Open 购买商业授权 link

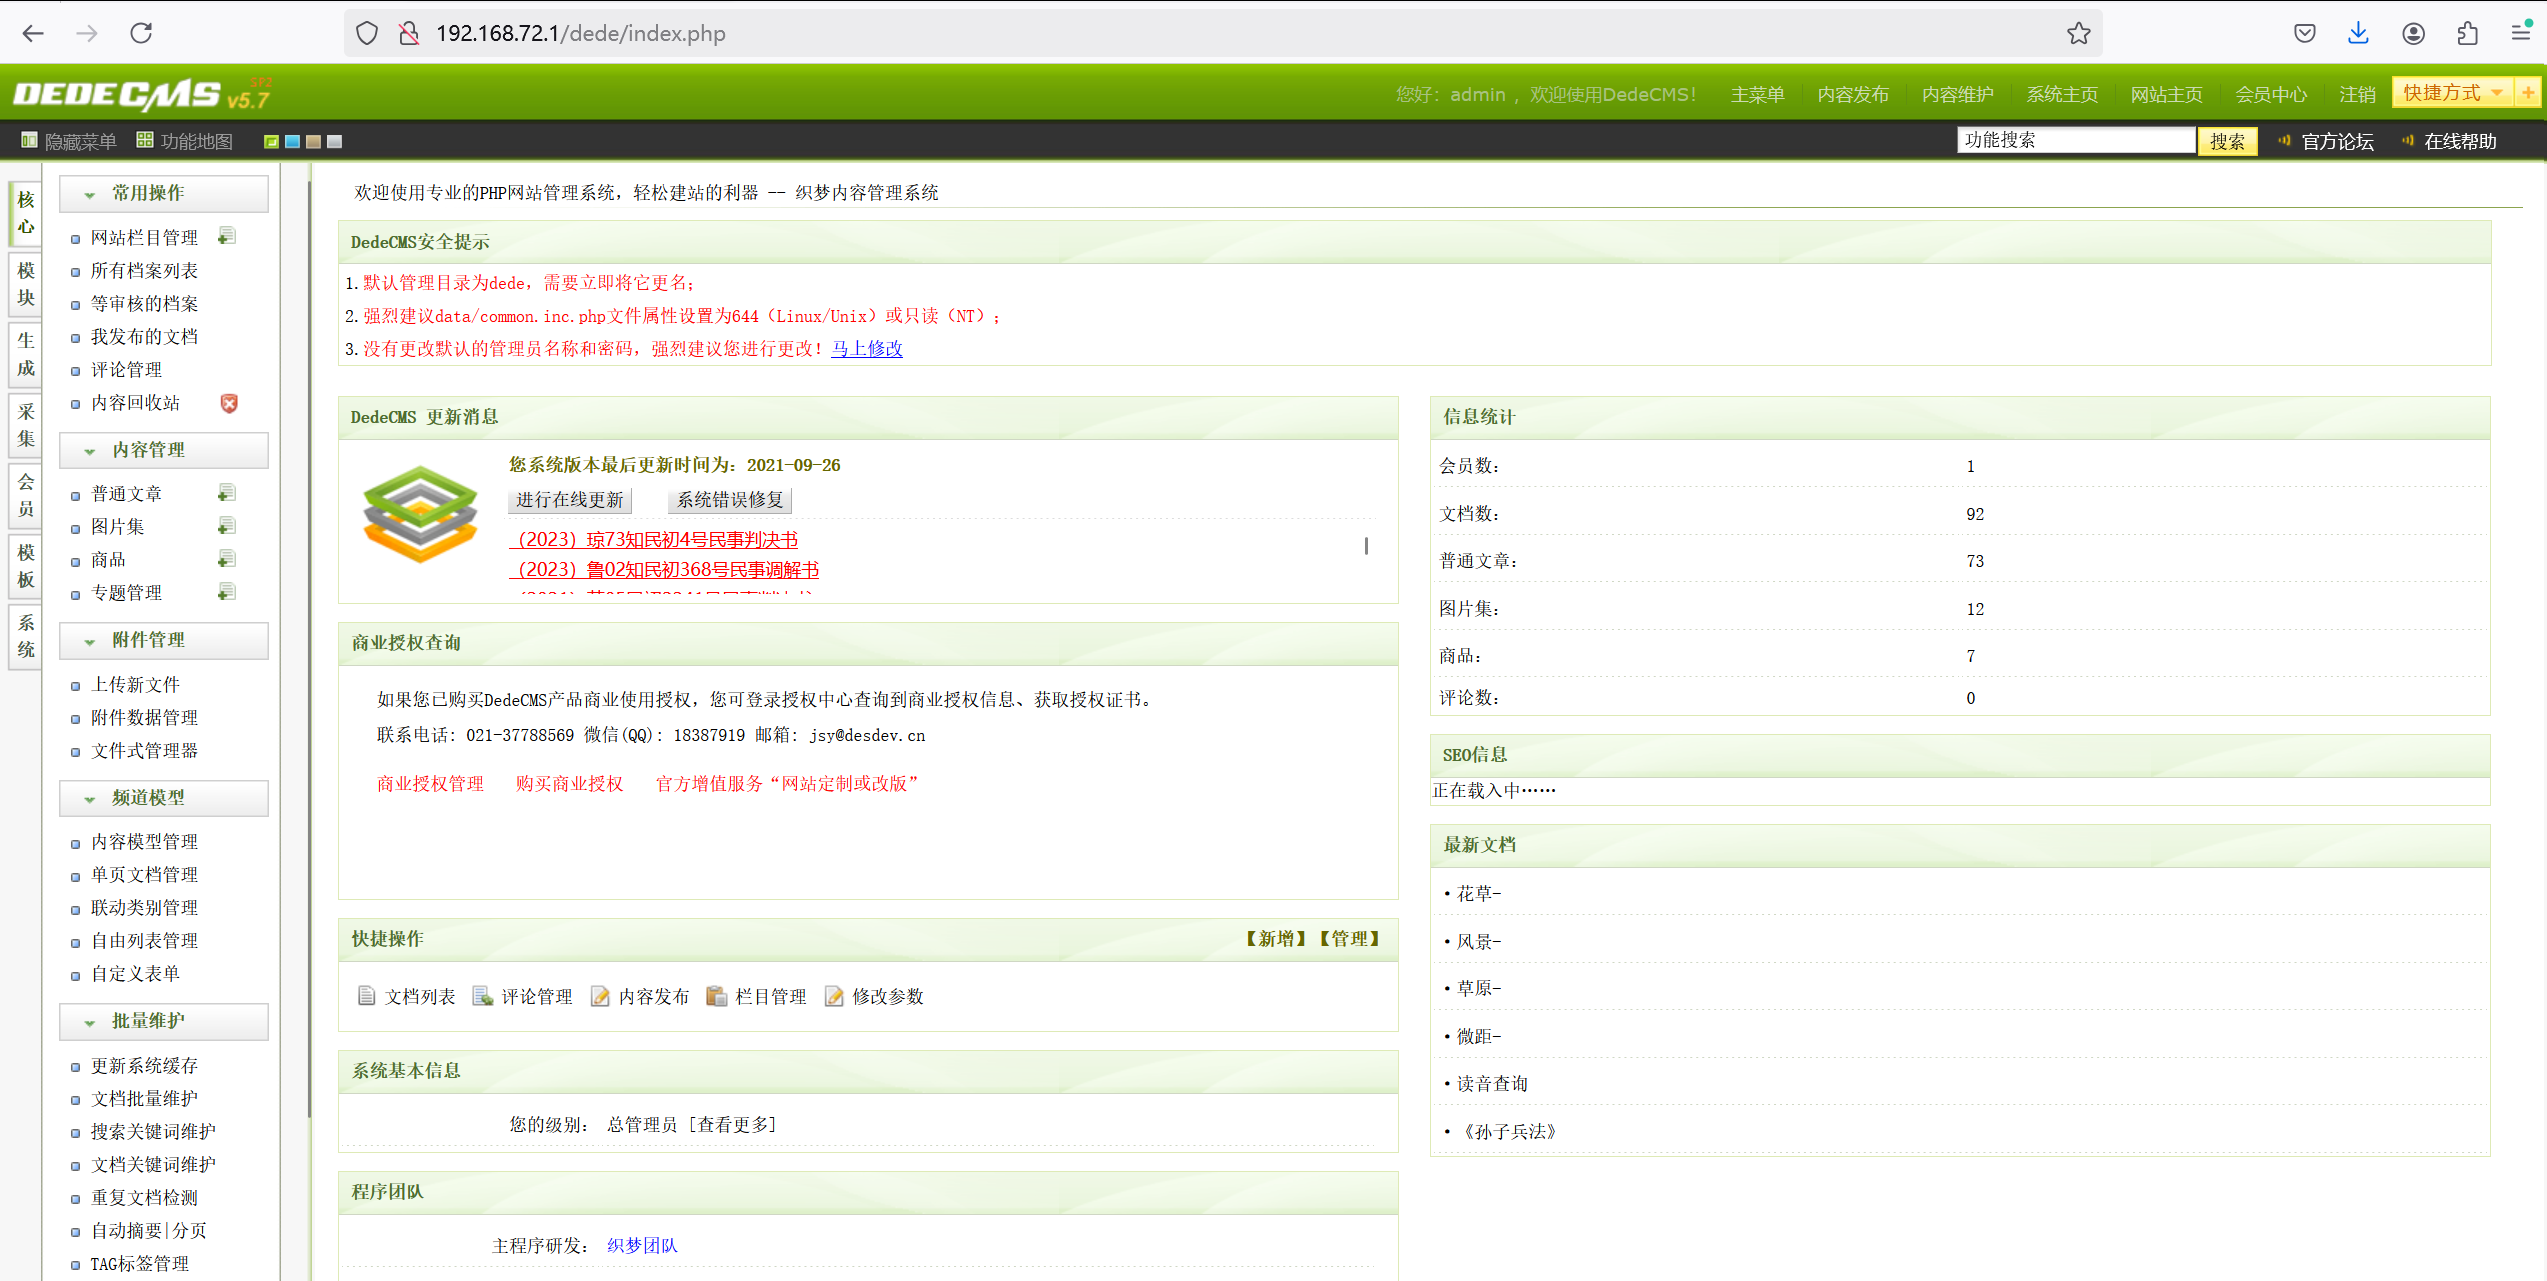point(569,783)
